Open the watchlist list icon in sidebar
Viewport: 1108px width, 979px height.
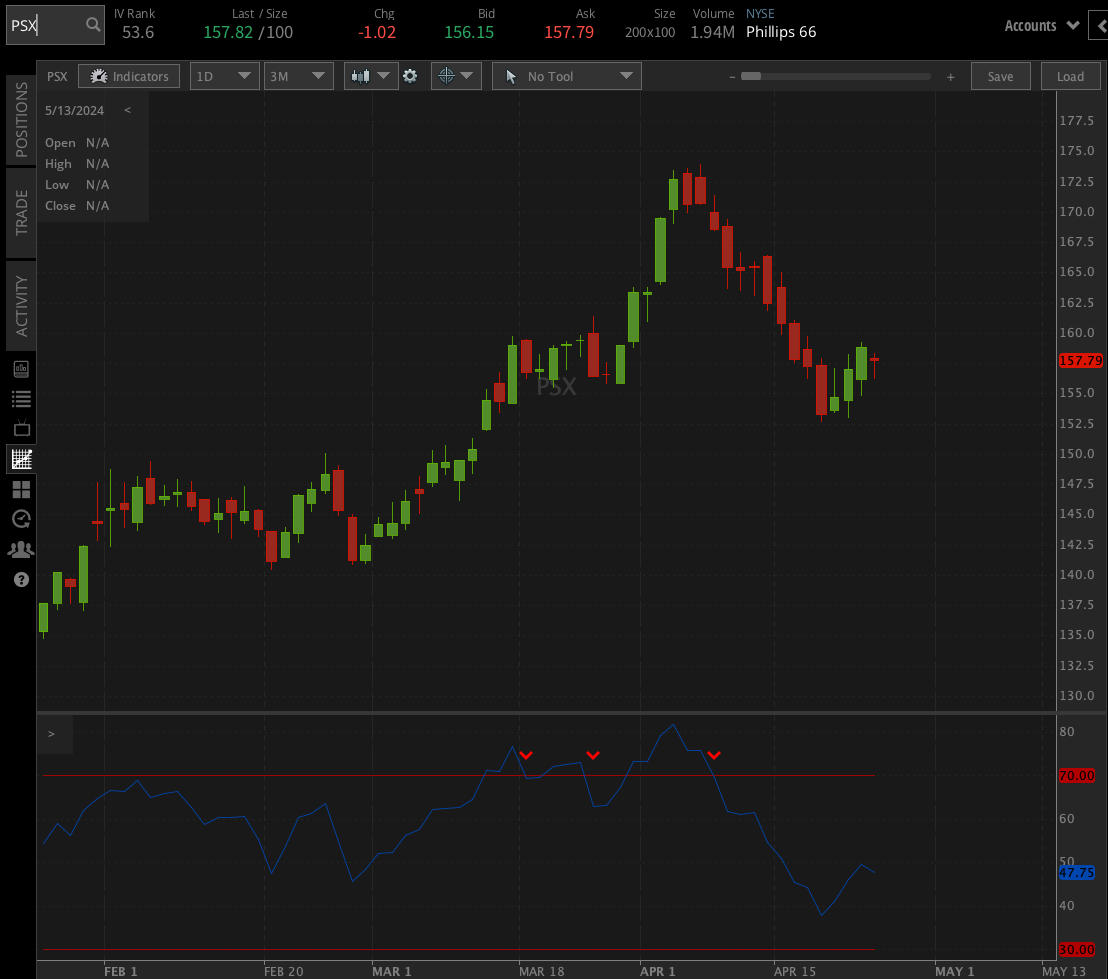click(x=21, y=399)
